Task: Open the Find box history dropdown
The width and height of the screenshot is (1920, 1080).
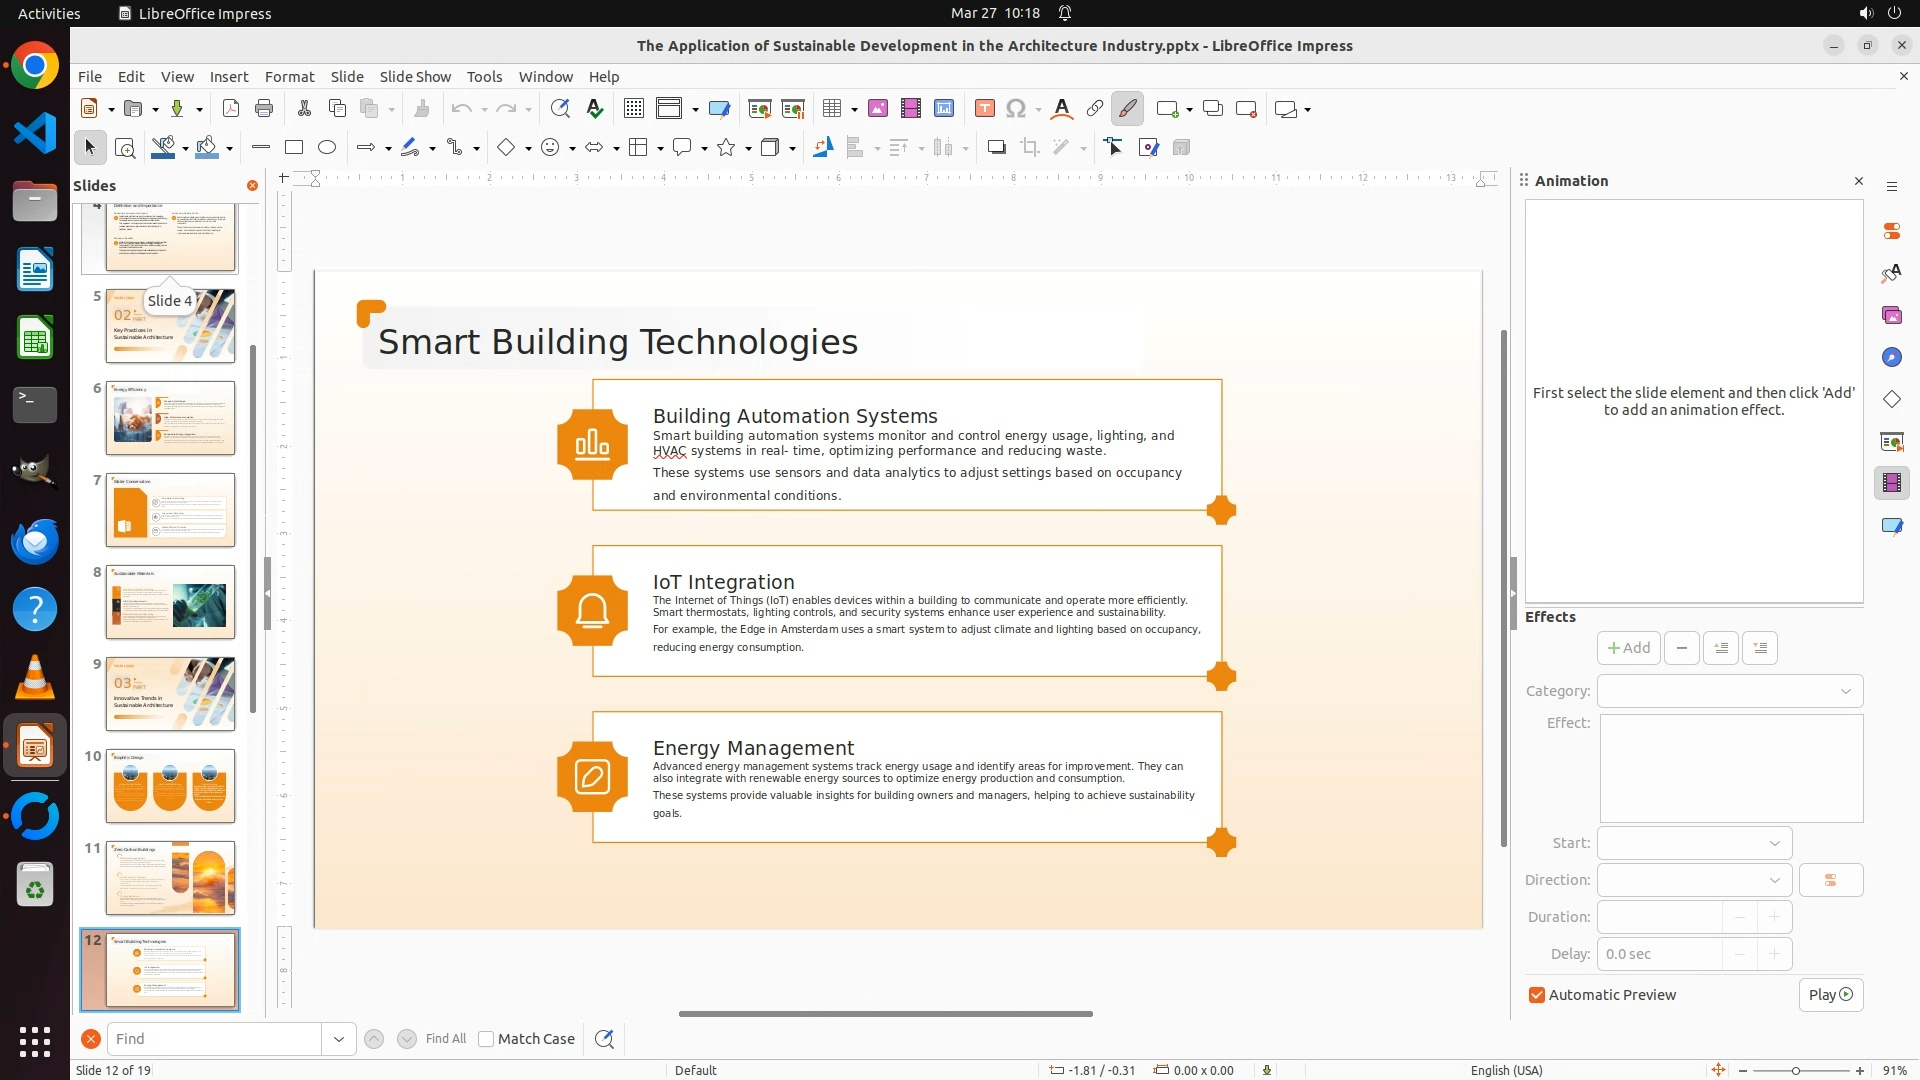Action: (339, 1039)
